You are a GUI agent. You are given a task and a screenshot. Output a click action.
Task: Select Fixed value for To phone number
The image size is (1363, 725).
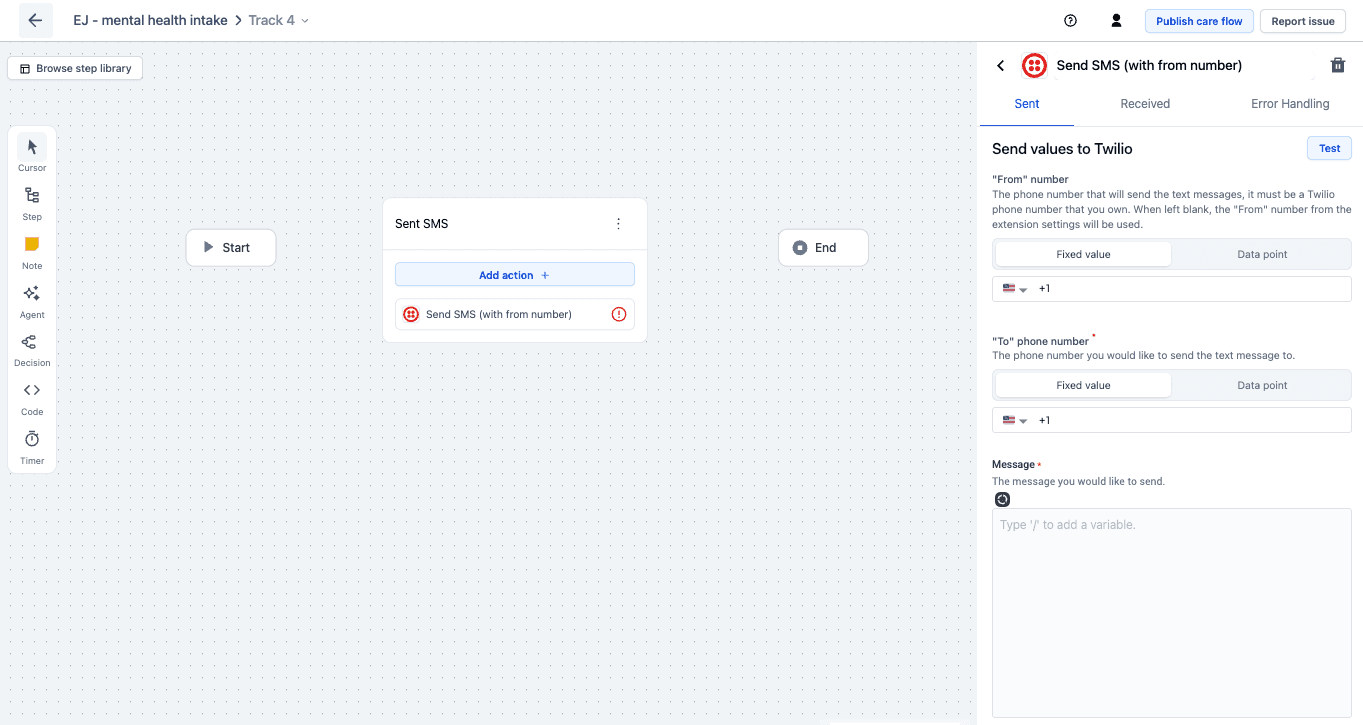(x=1083, y=385)
